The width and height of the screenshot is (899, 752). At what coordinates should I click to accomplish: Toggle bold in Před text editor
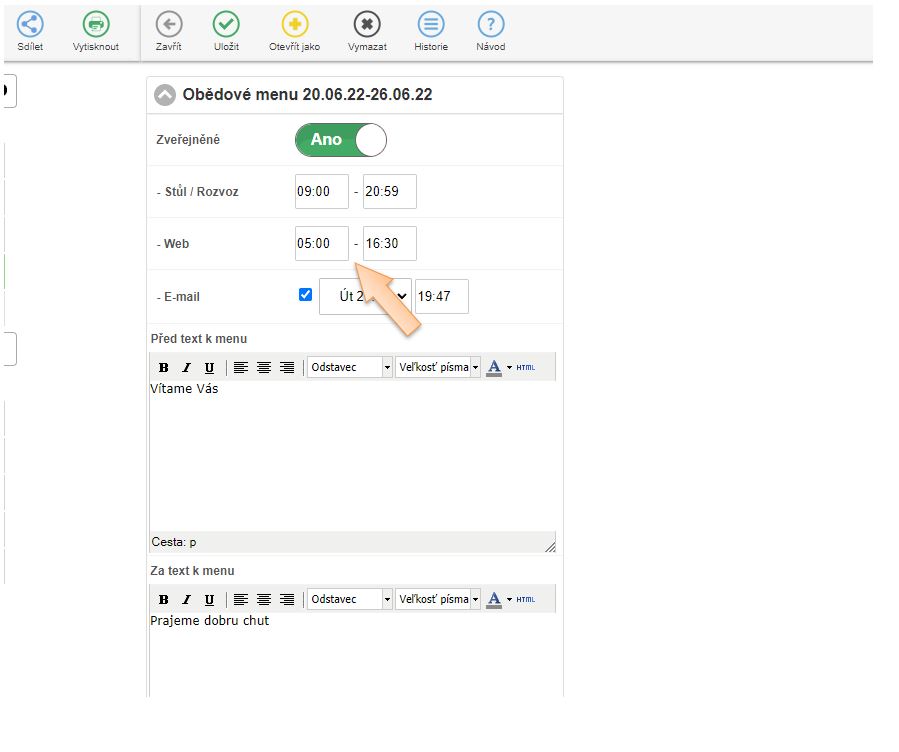click(163, 368)
